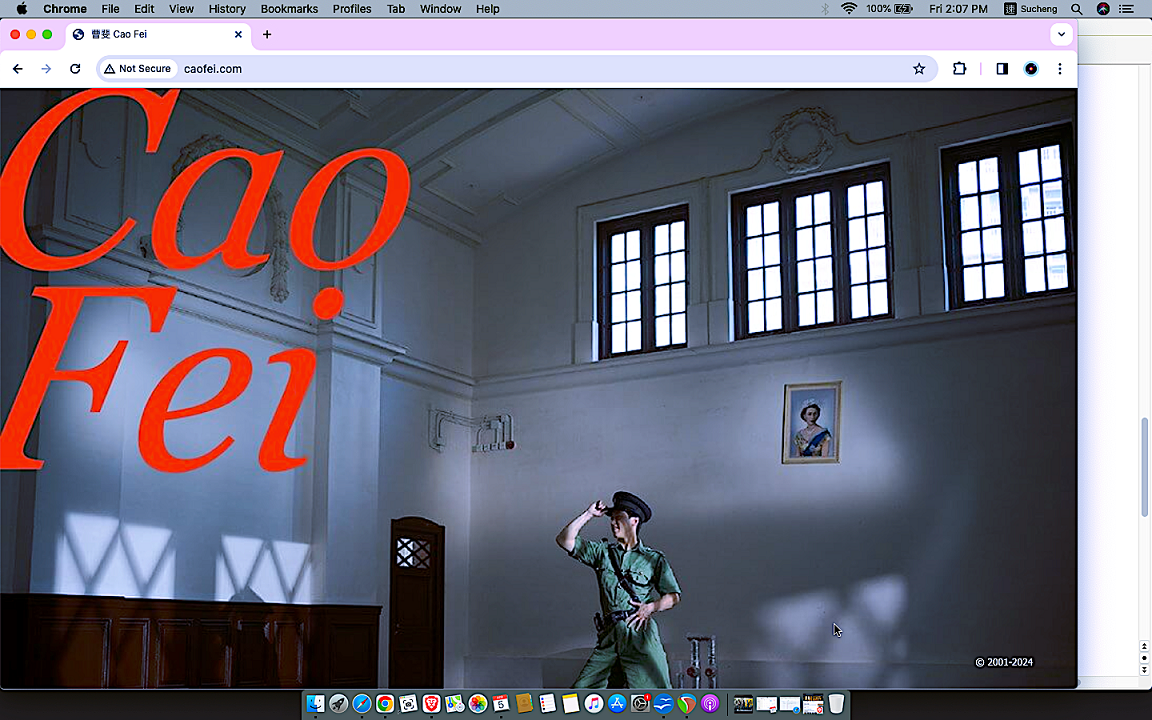Open Maps from the Dock
The image size is (1152, 720).
[455, 704]
